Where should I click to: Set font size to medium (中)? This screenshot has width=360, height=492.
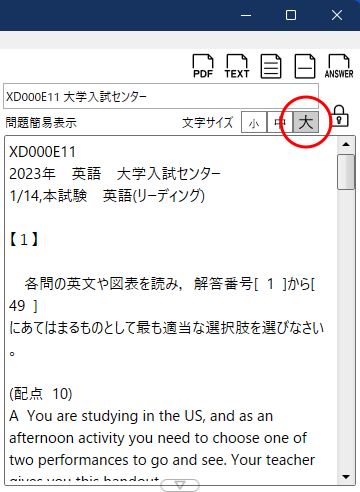[x=279, y=122]
